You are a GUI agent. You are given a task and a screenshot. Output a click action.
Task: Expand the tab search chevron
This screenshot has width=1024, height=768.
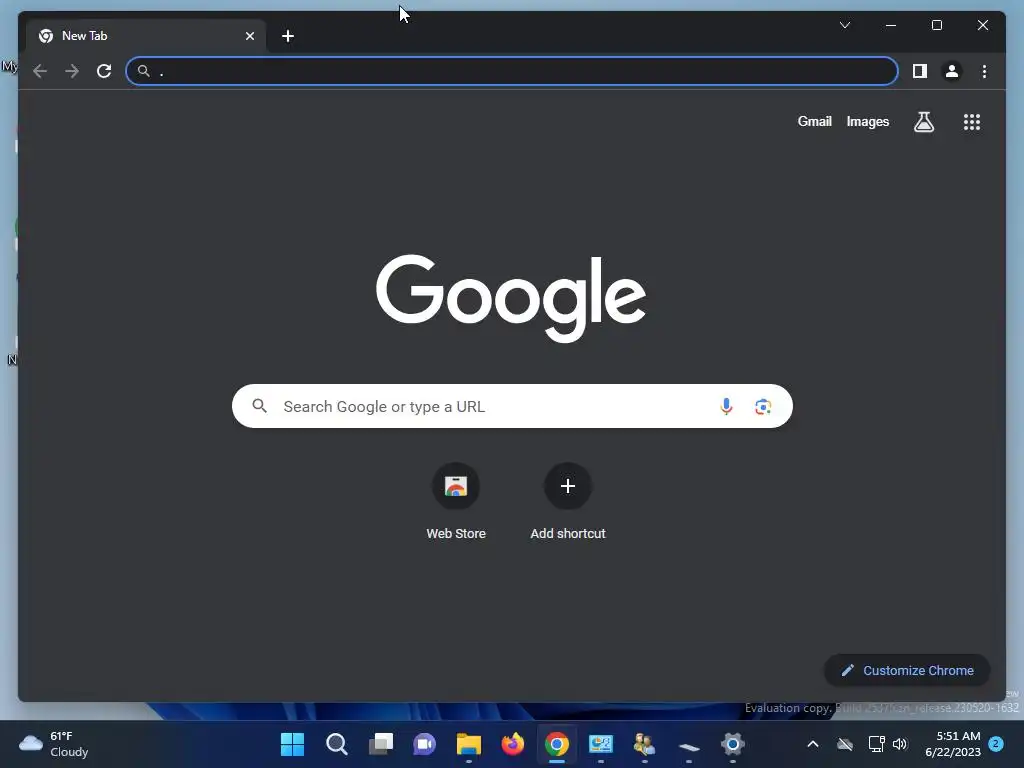pyautogui.click(x=845, y=25)
